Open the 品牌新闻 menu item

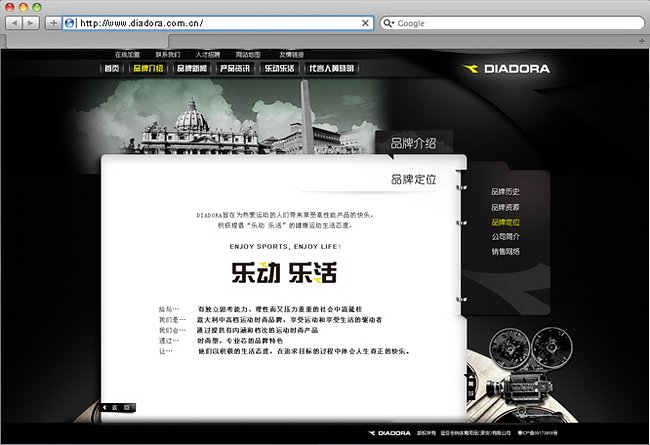tap(192, 68)
